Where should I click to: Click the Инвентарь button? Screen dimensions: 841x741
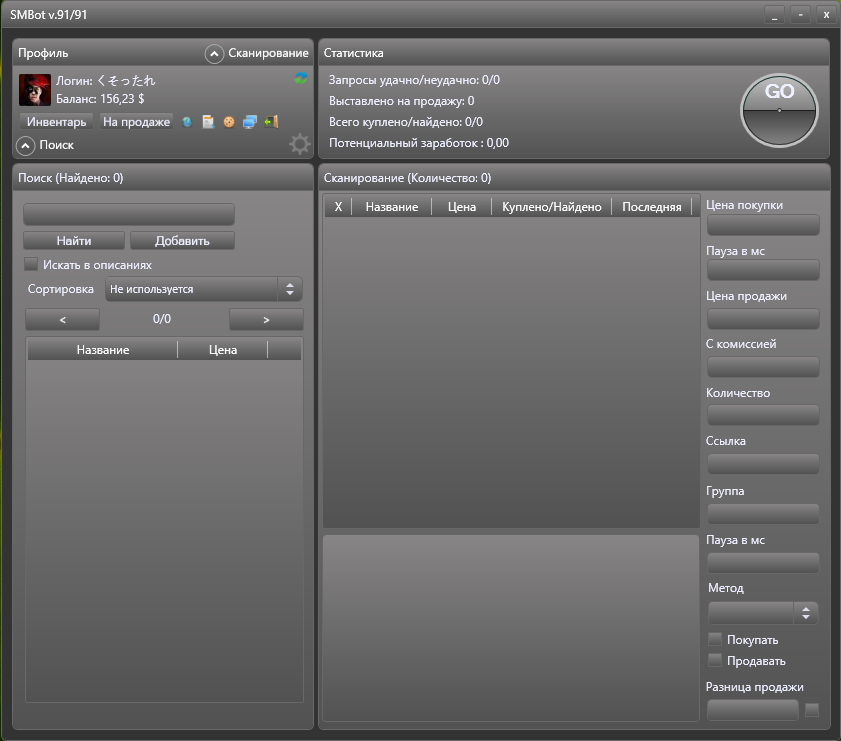click(x=56, y=121)
